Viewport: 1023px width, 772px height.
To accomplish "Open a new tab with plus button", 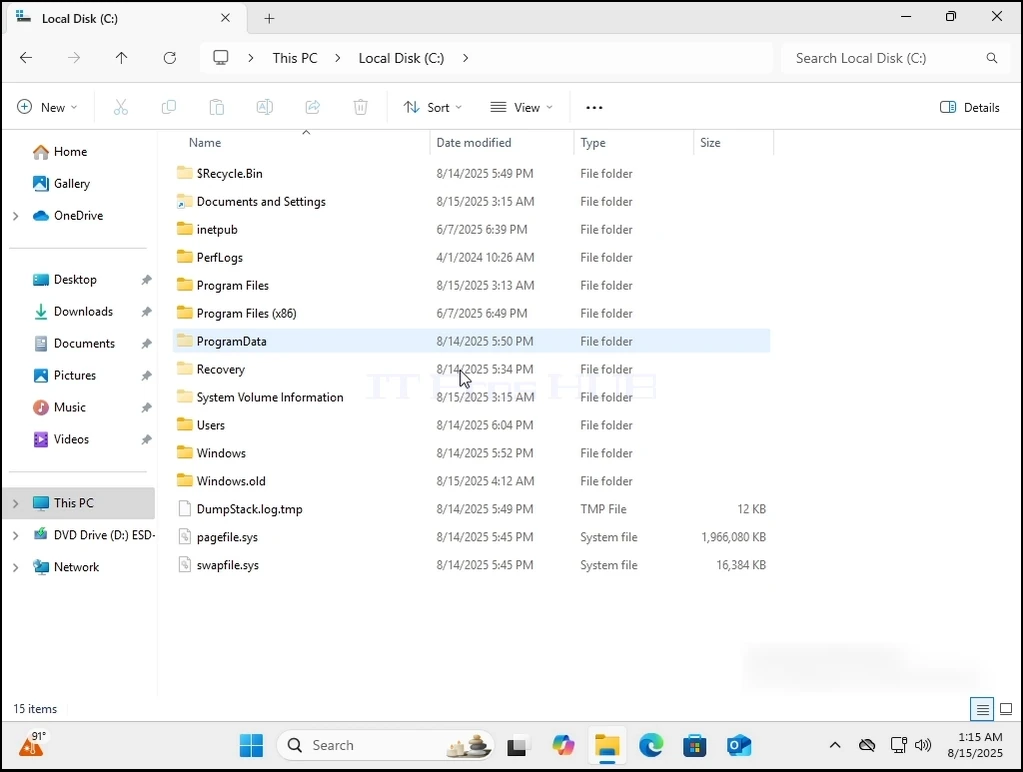I will (269, 18).
